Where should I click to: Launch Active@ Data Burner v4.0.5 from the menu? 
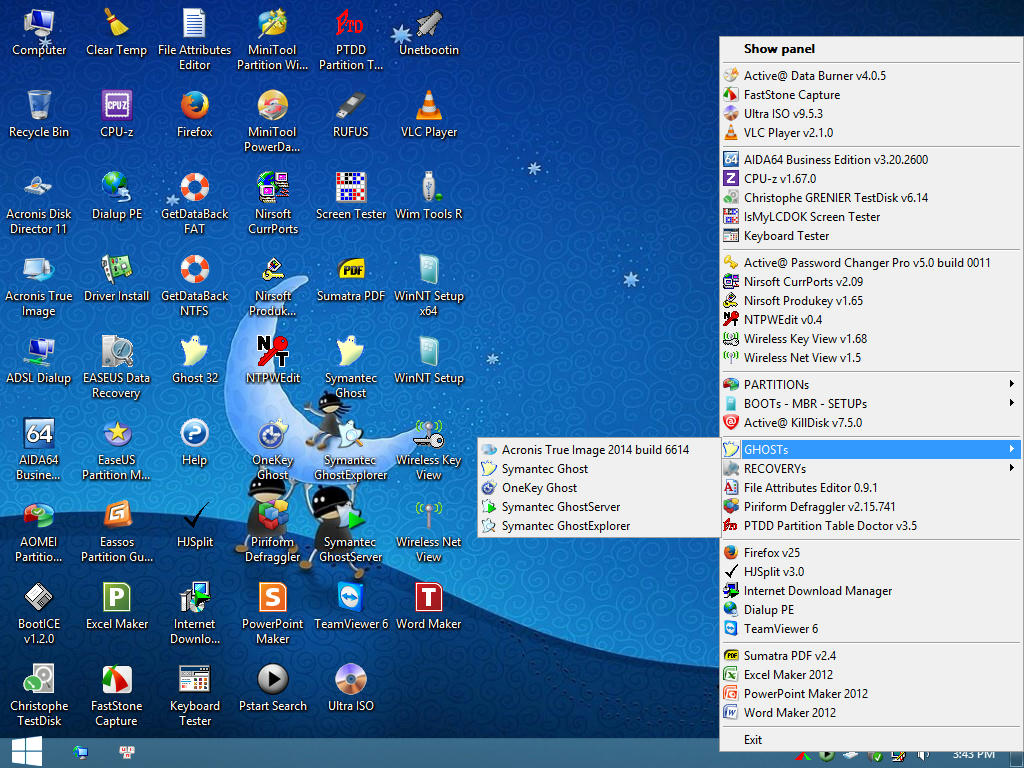click(871, 76)
